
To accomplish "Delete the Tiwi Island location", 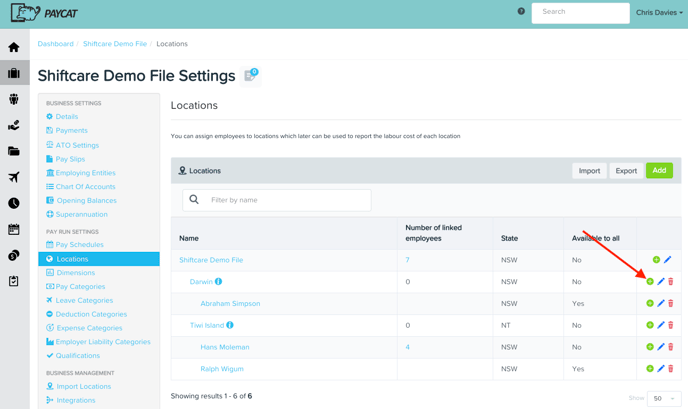I will click(670, 325).
